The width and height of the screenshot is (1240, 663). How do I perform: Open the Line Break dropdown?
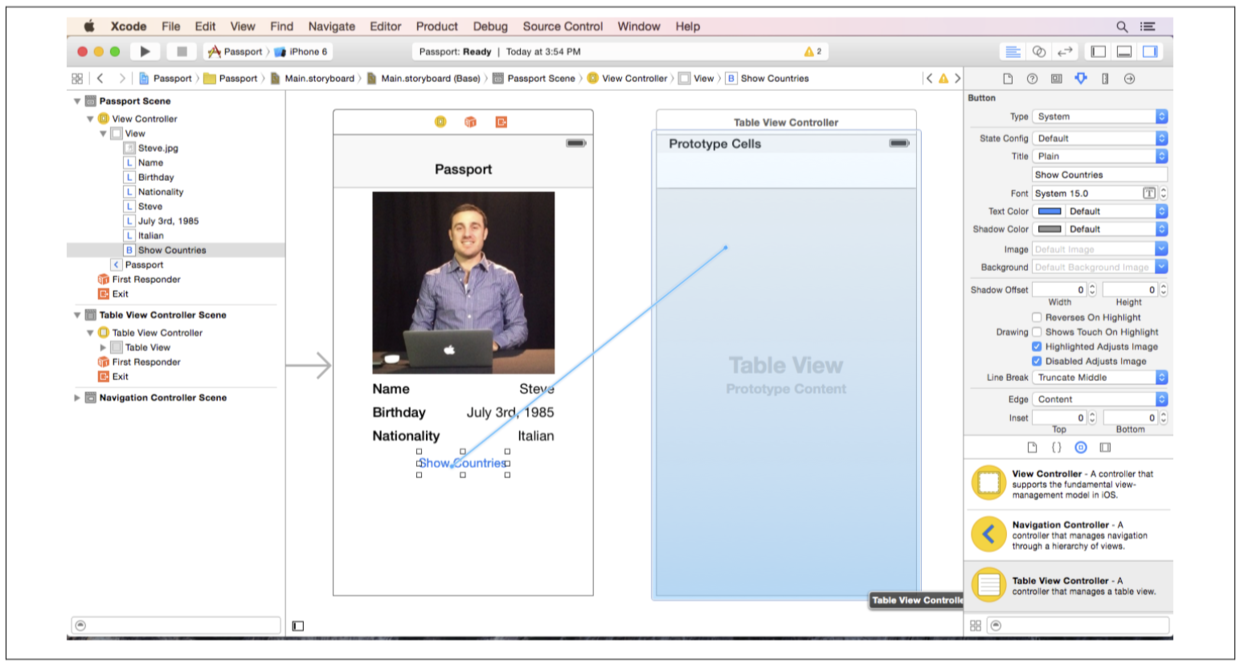click(1100, 378)
